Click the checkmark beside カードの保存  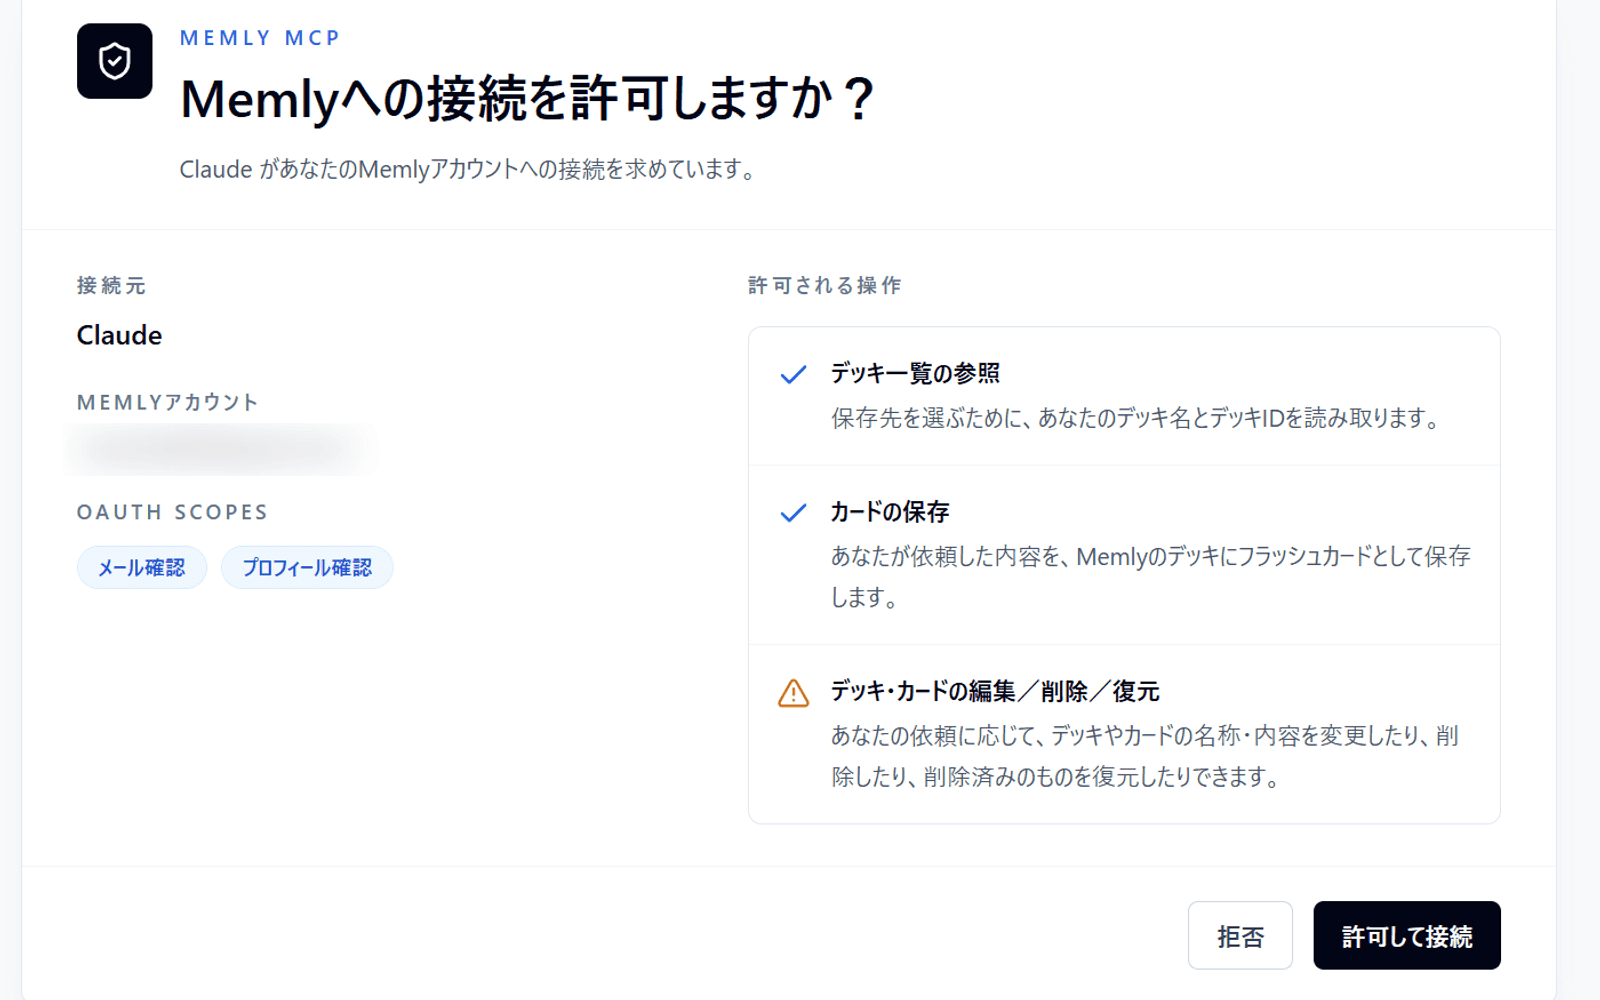tap(793, 513)
